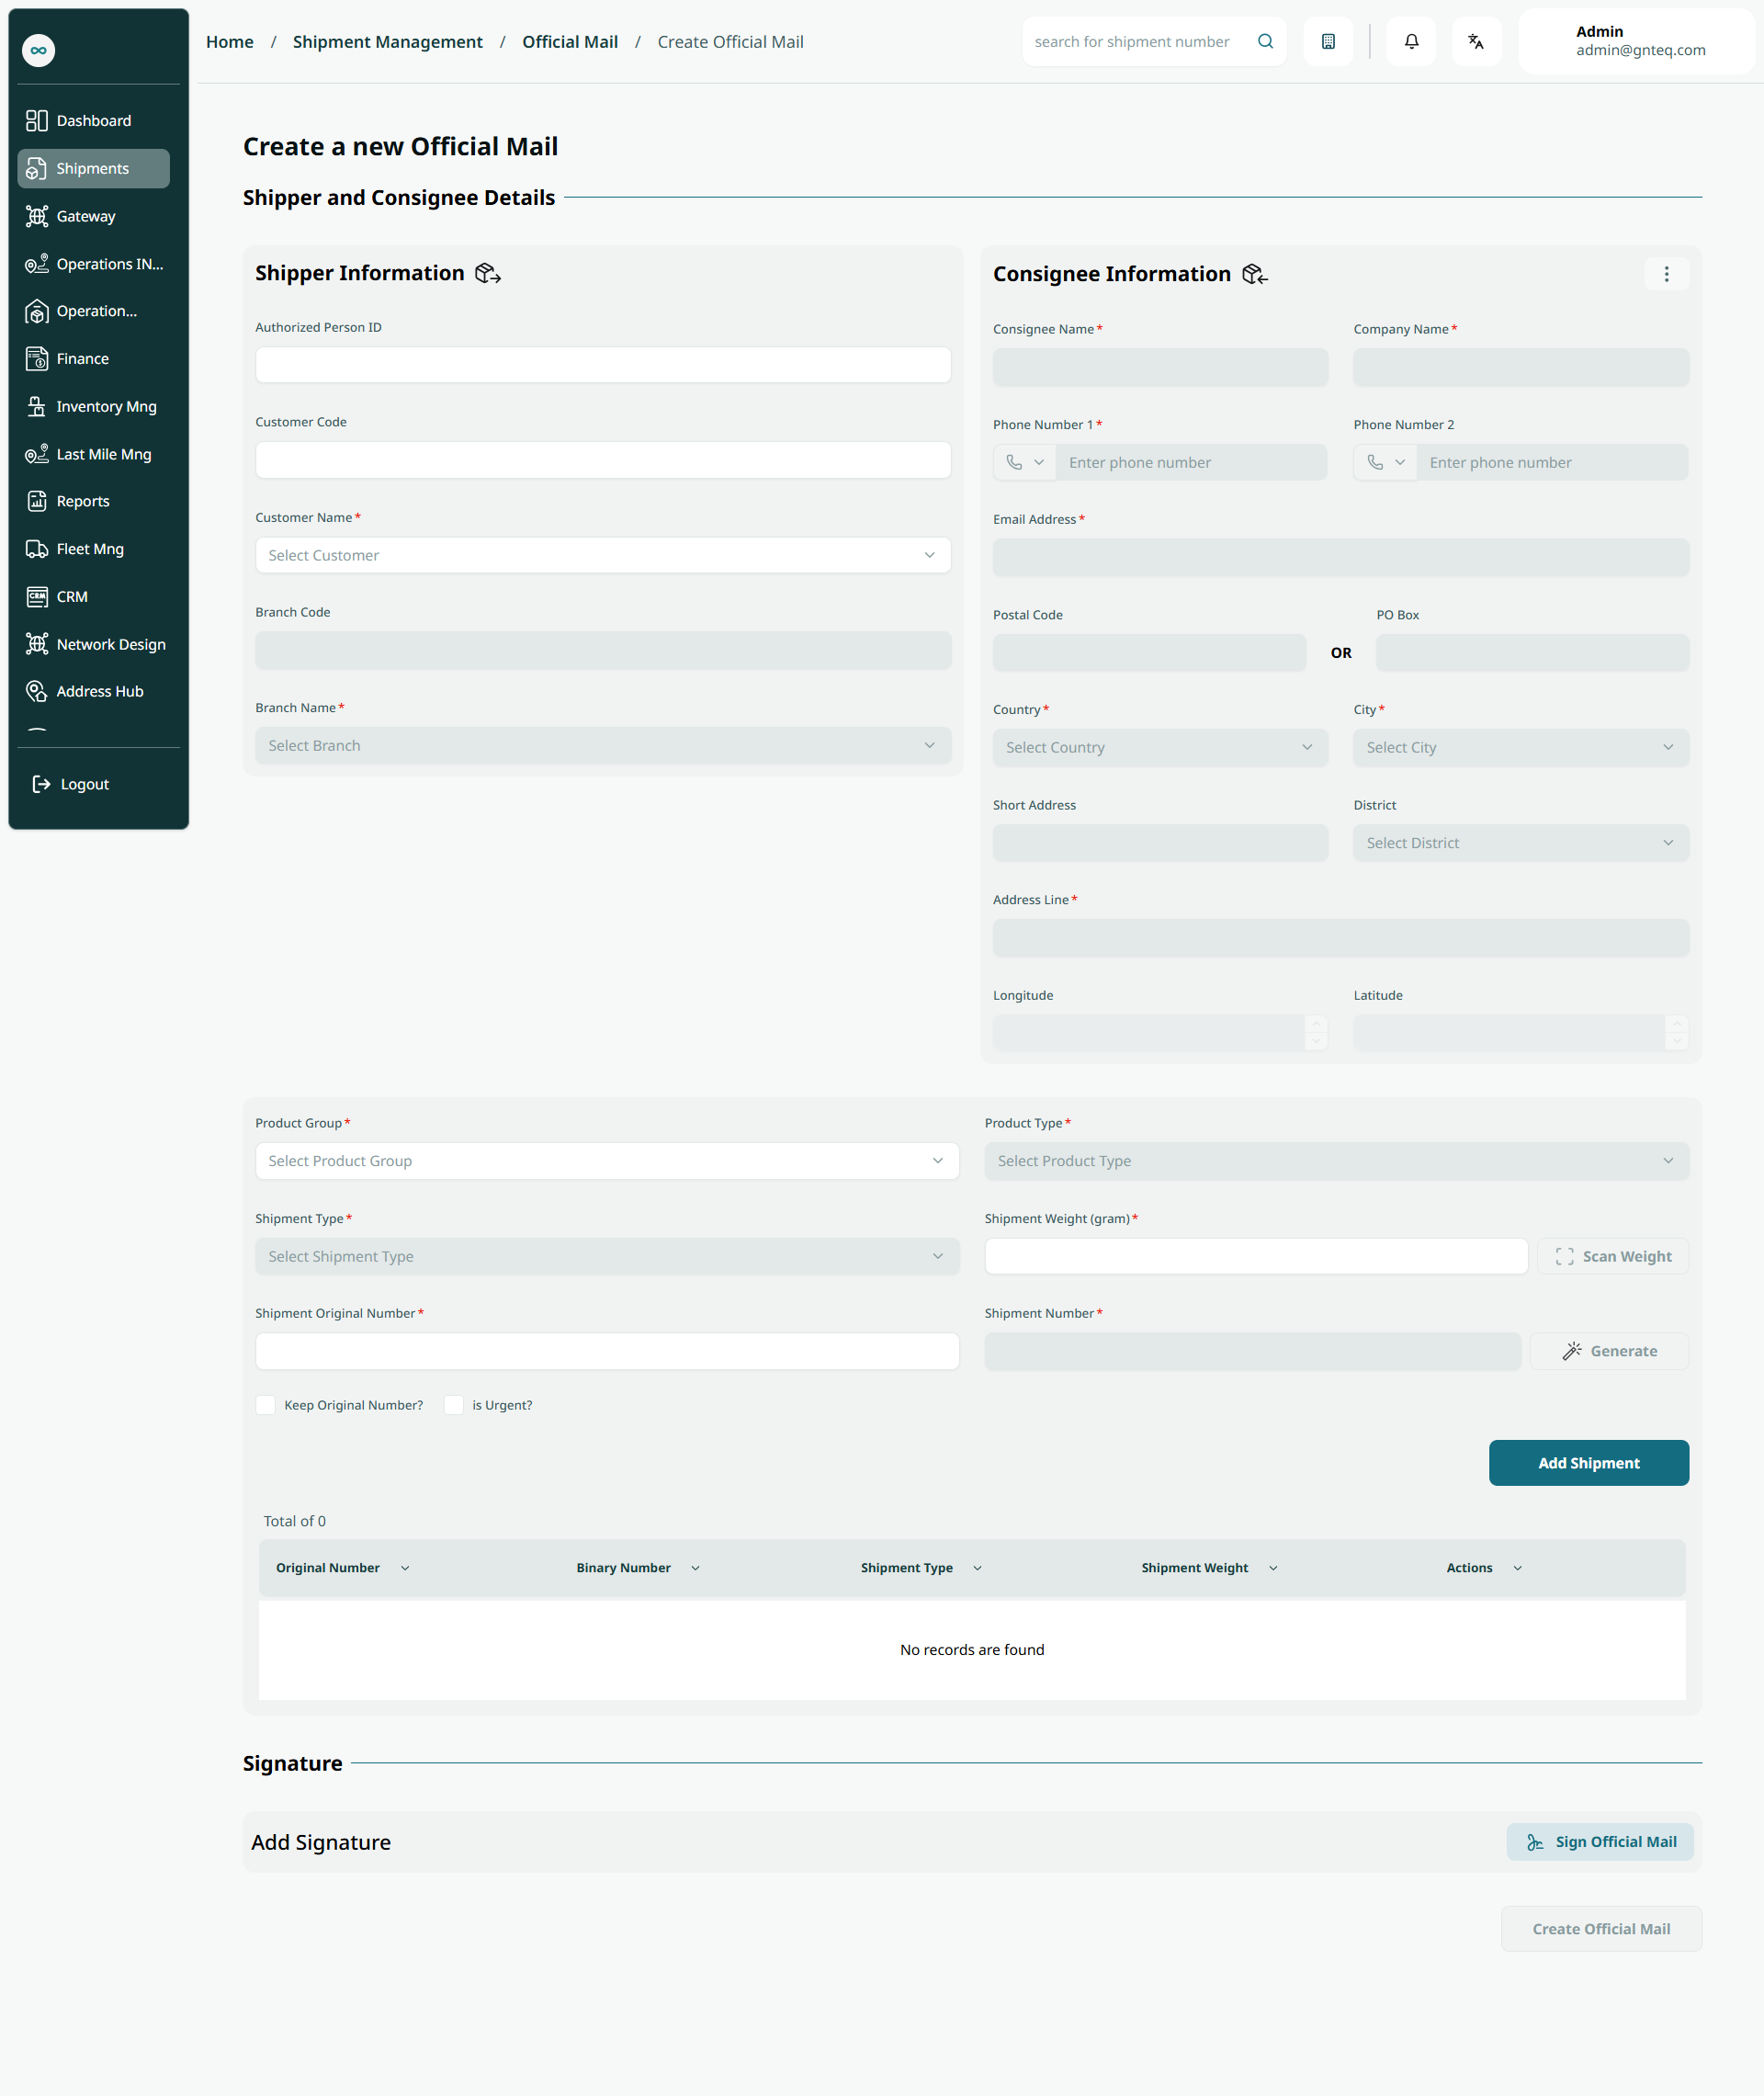Open the notifications bell

1411,41
